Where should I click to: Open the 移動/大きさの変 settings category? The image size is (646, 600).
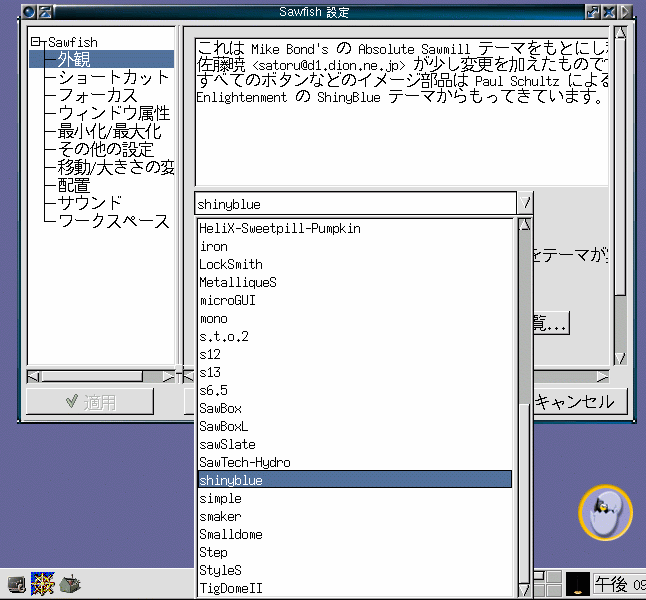(116, 167)
